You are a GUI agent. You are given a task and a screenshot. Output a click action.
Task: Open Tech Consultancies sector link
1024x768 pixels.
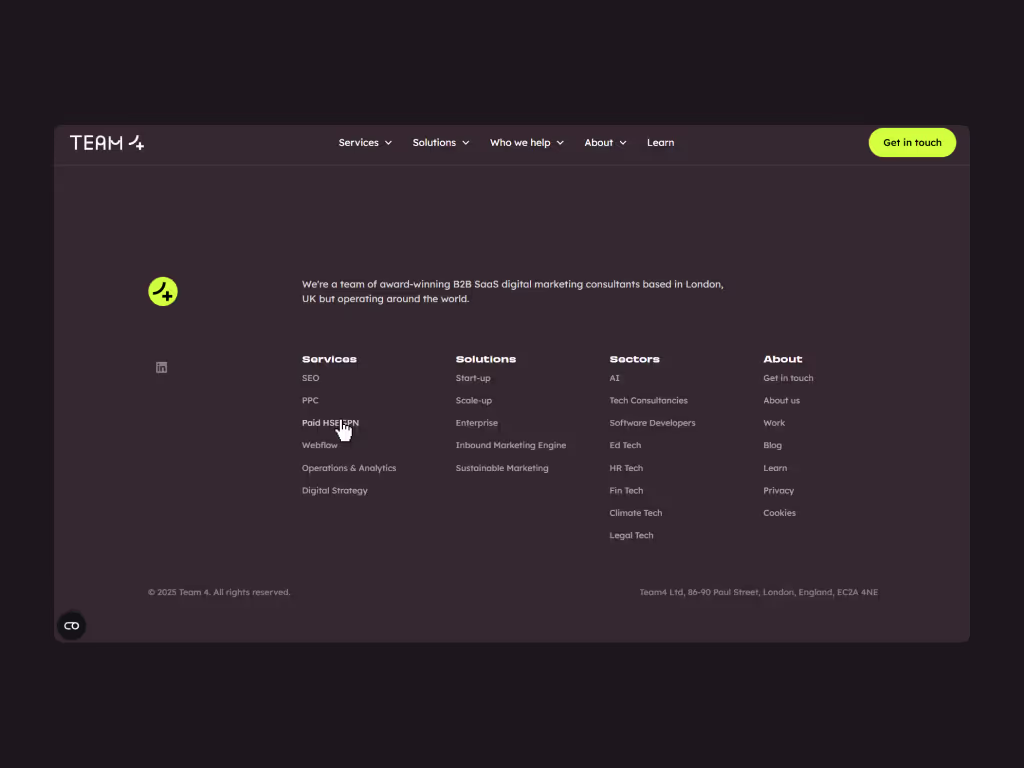648,400
